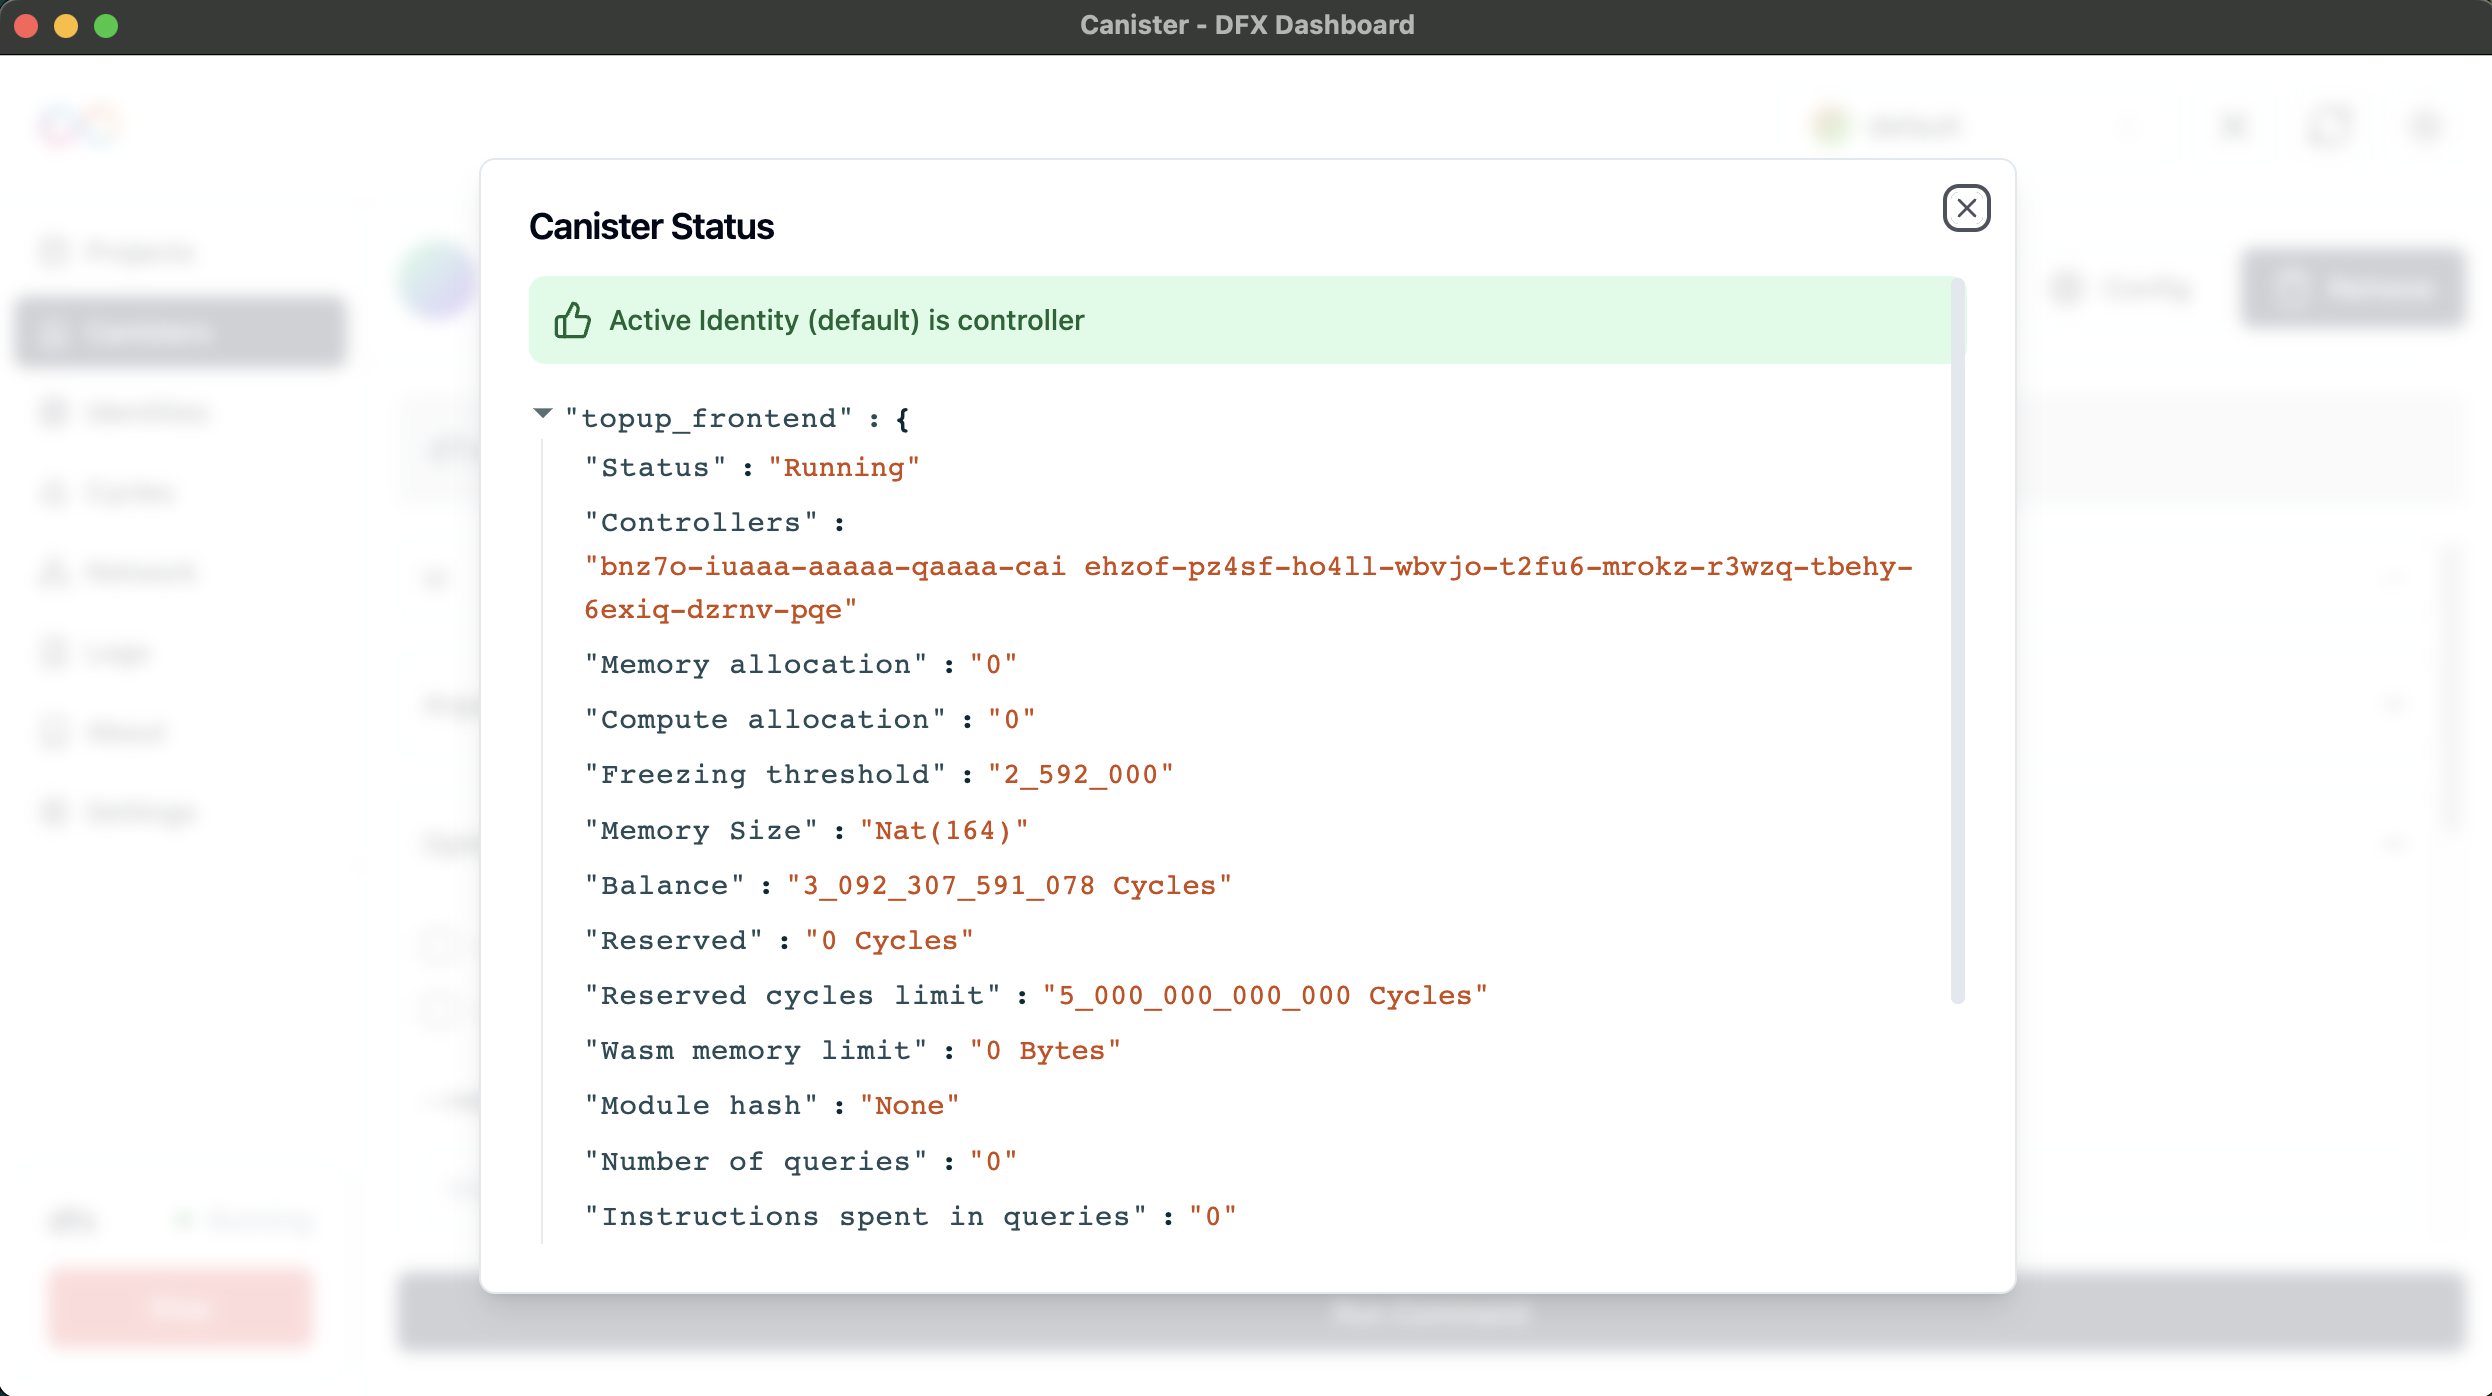Click the "Canister Status" dialog heading

coord(651,227)
